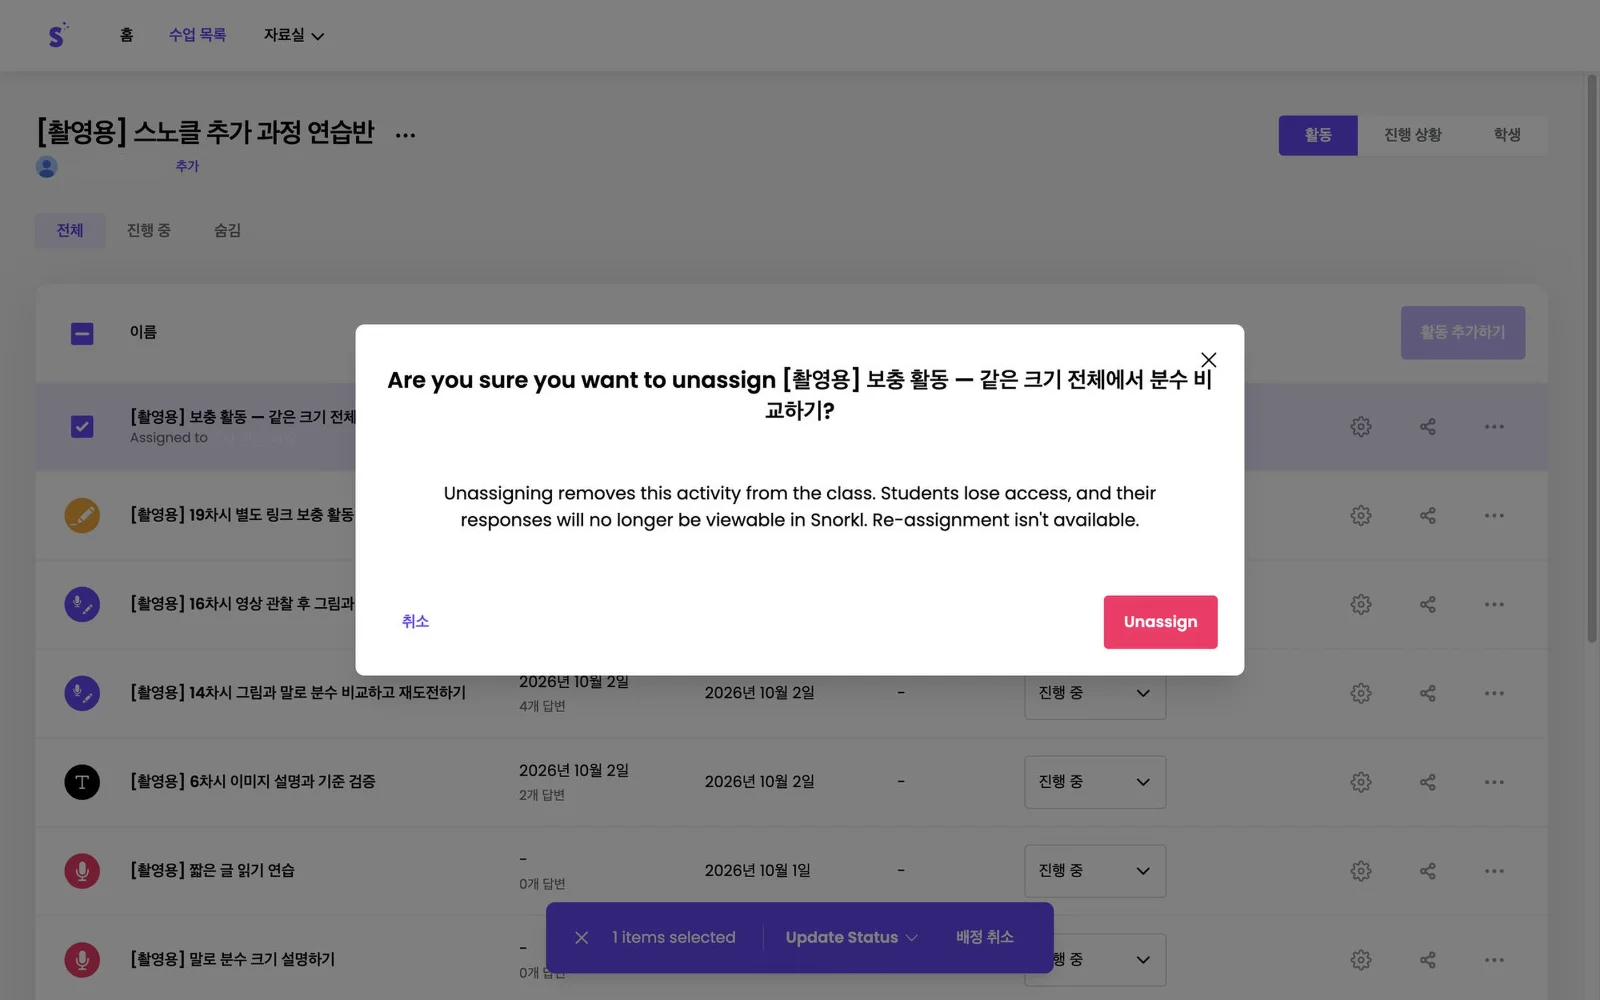Open more options for 19차시 row
The image size is (1600, 1000).
tap(1494, 516)
